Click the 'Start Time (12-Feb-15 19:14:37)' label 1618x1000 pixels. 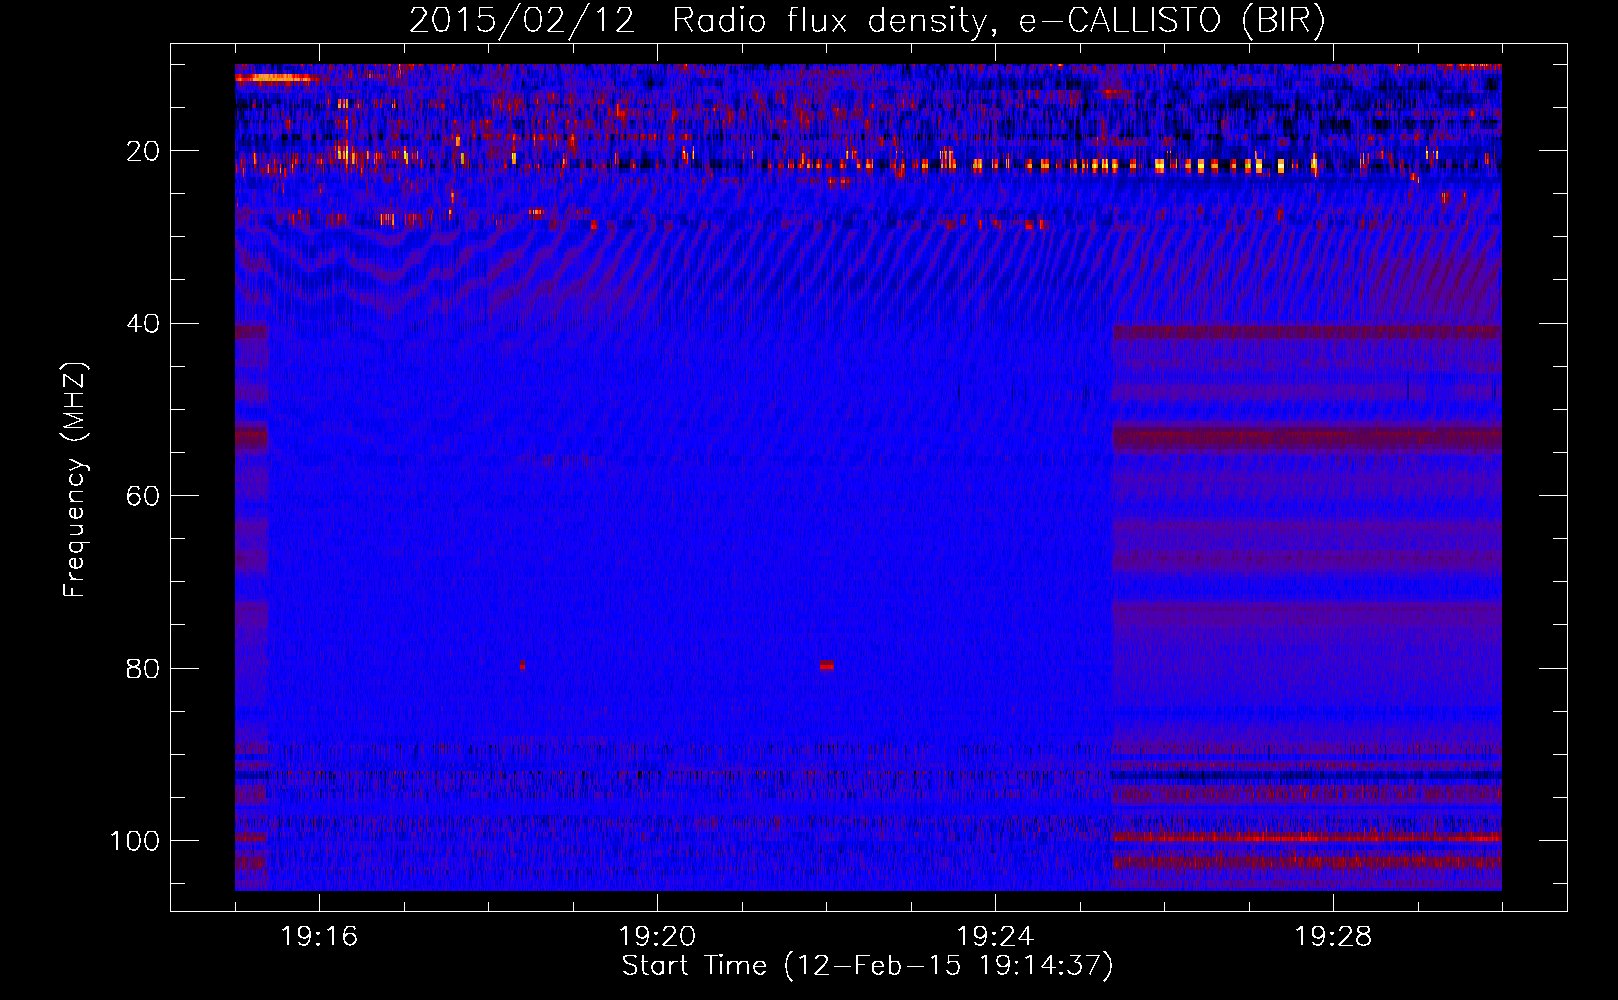pos(867,966)
